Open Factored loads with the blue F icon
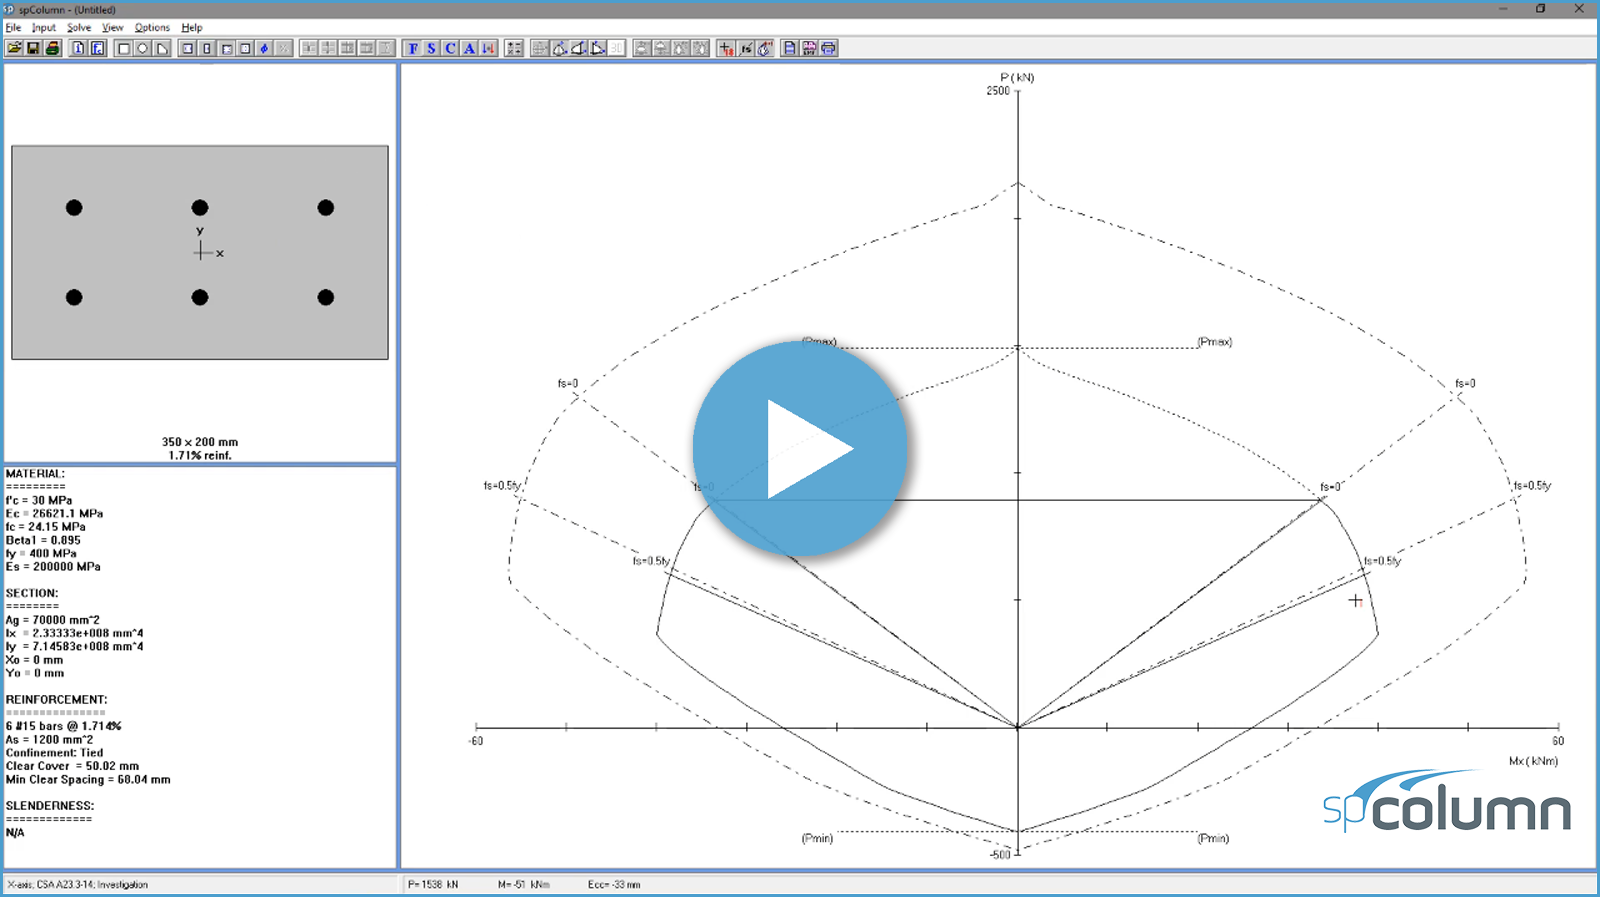 pos(413,48)
